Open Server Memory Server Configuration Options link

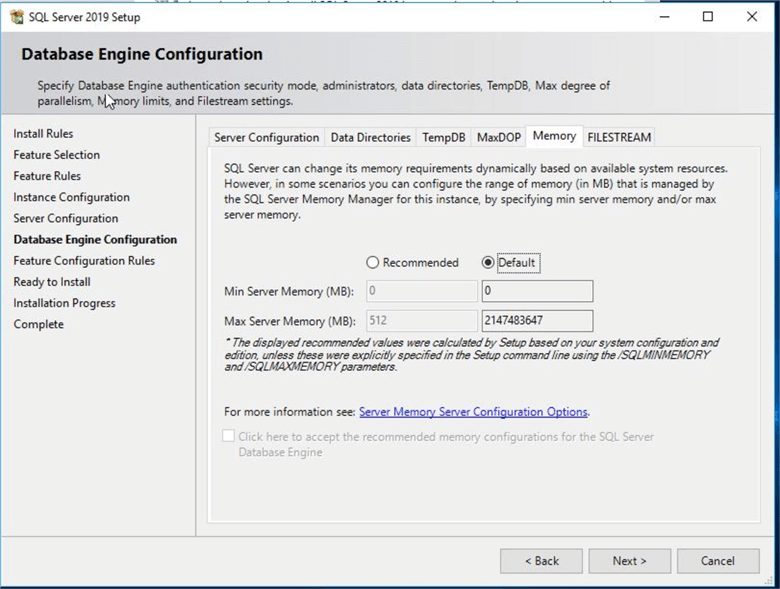coord(473,412)
